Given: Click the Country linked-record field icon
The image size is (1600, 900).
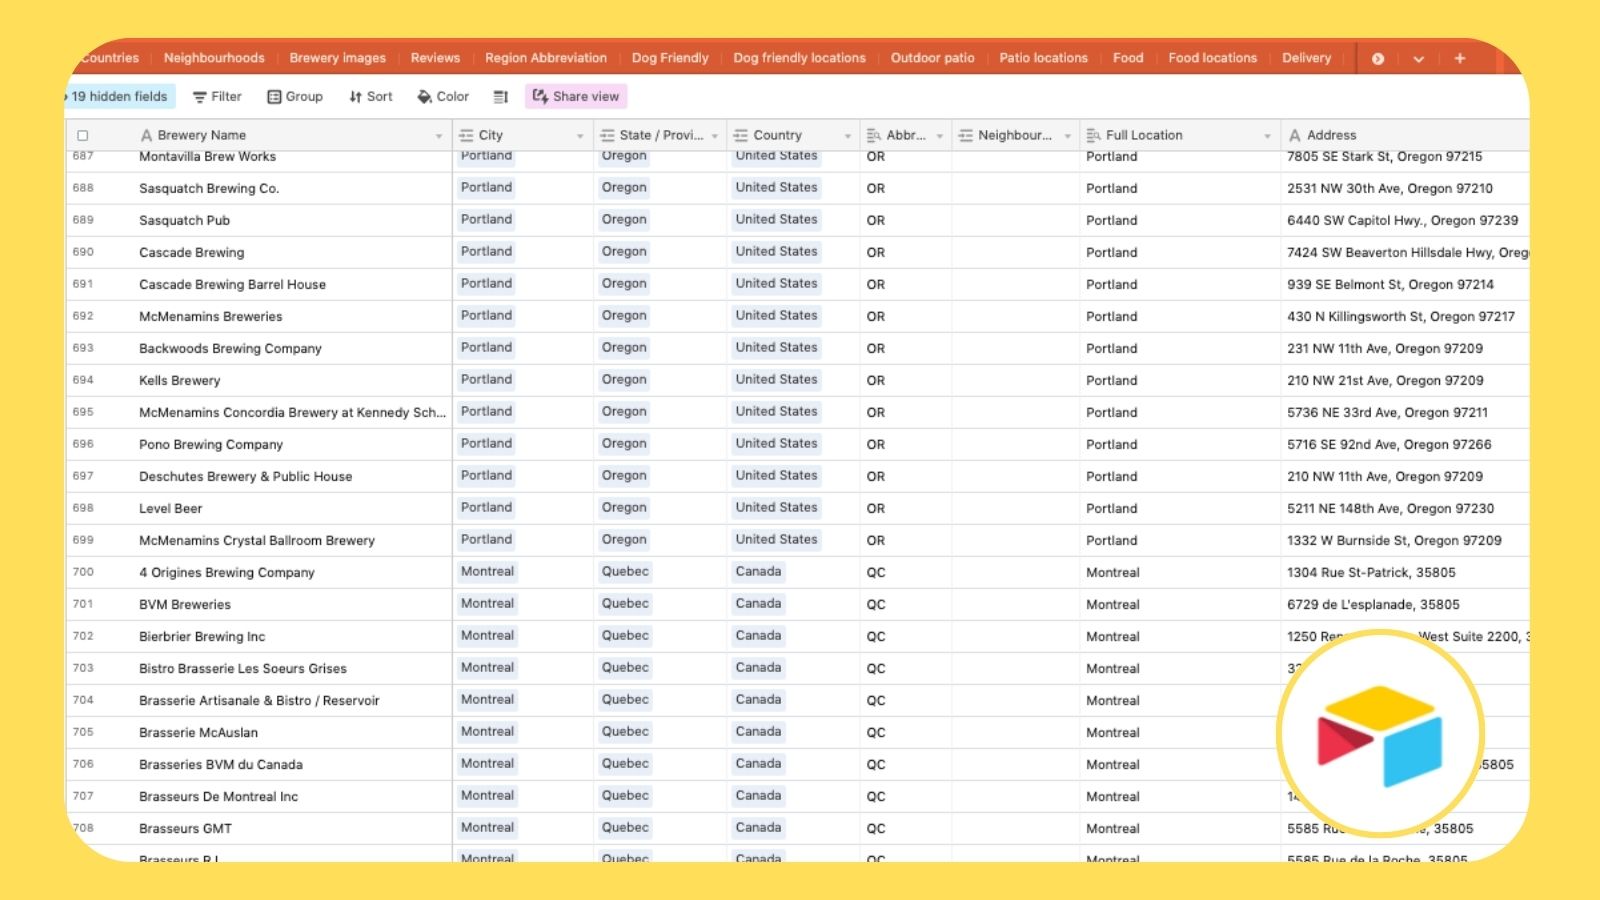Looking at the screenshot, I should 741,135.
